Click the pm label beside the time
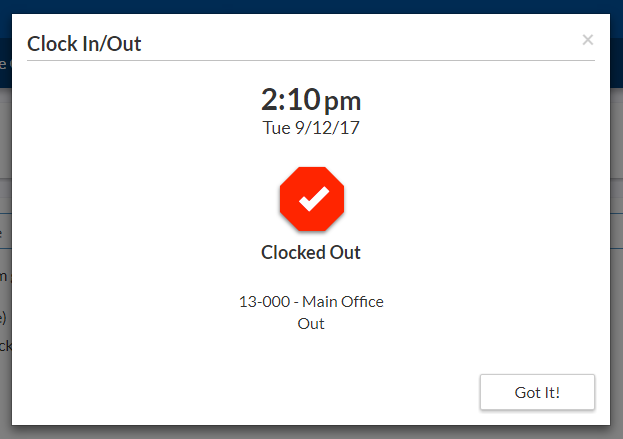Screen dimensions: 623x439 pyautogui.click(x=343, y=101)
